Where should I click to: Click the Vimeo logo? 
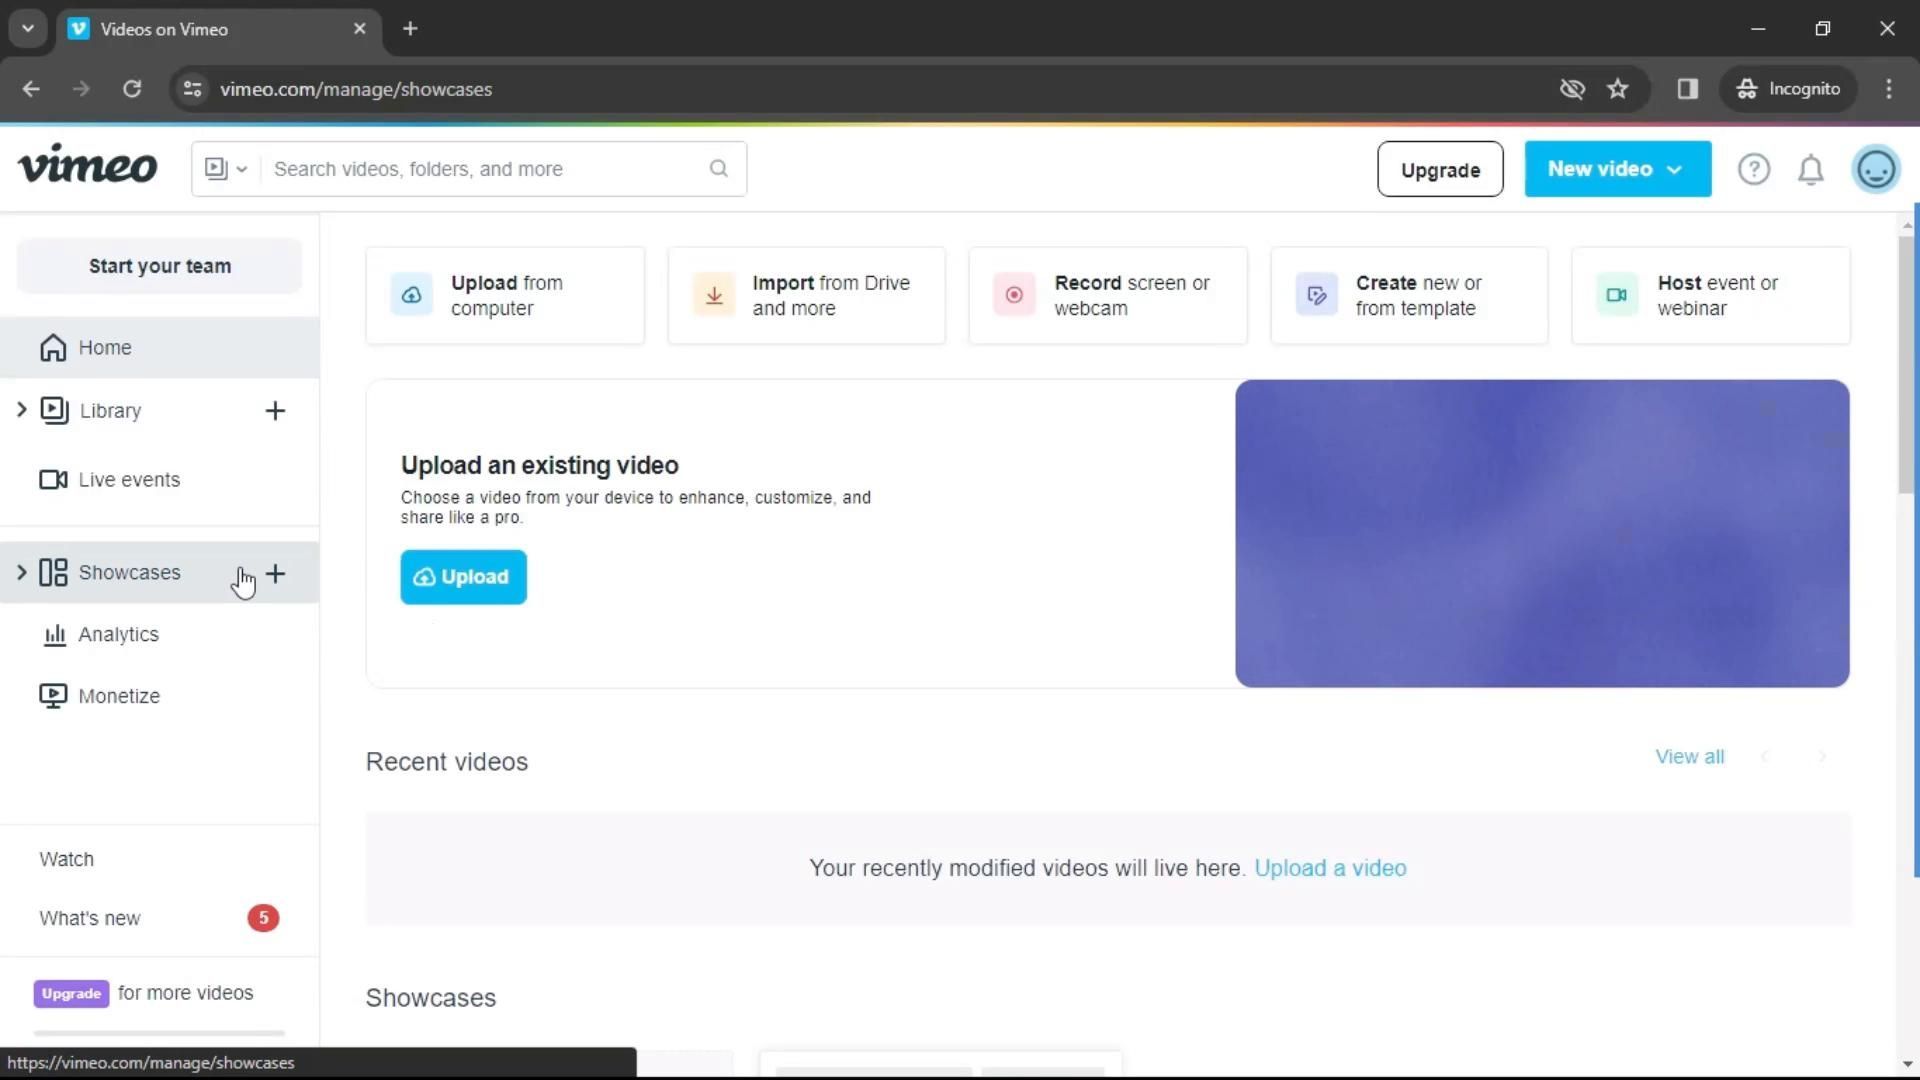[x=88, y=165]
